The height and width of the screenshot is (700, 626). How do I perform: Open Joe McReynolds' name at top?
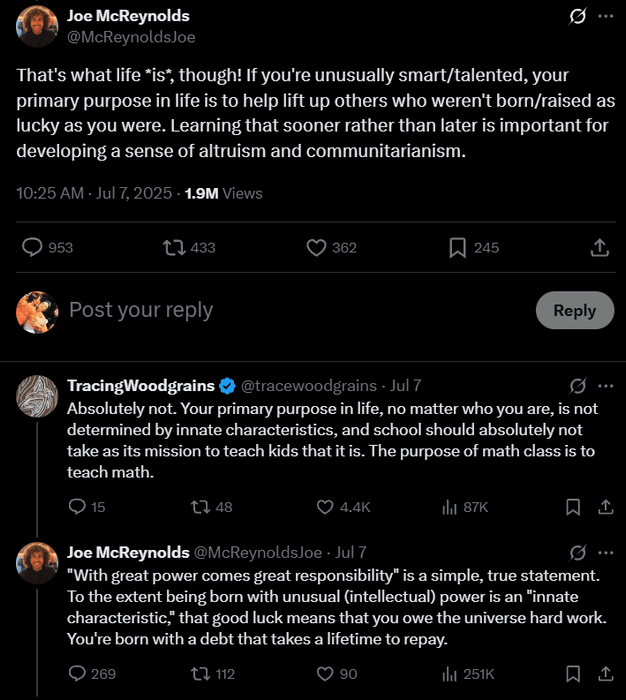tap(128, 16)
